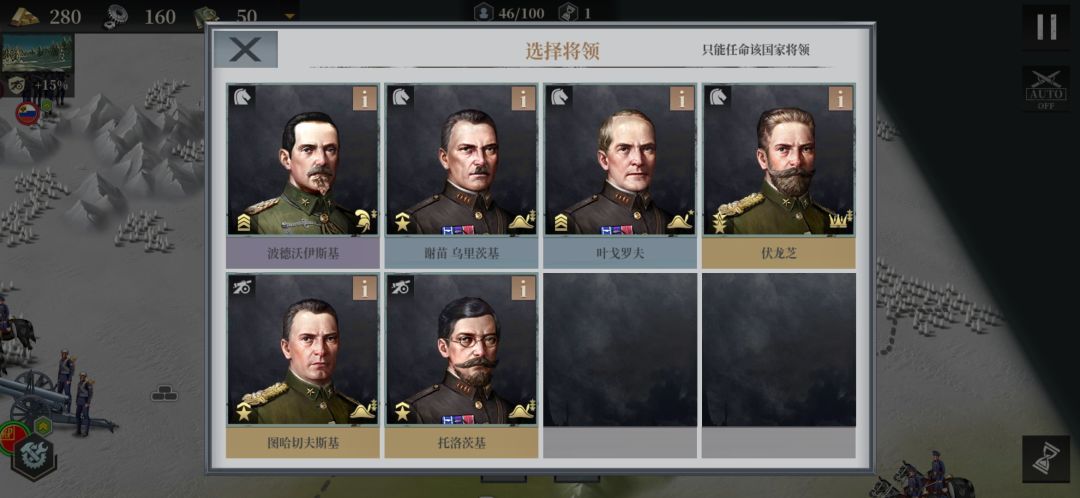Select the gold resource icon showing 280
Viewport: 1080px width, 498px height.
click(25, 16)
